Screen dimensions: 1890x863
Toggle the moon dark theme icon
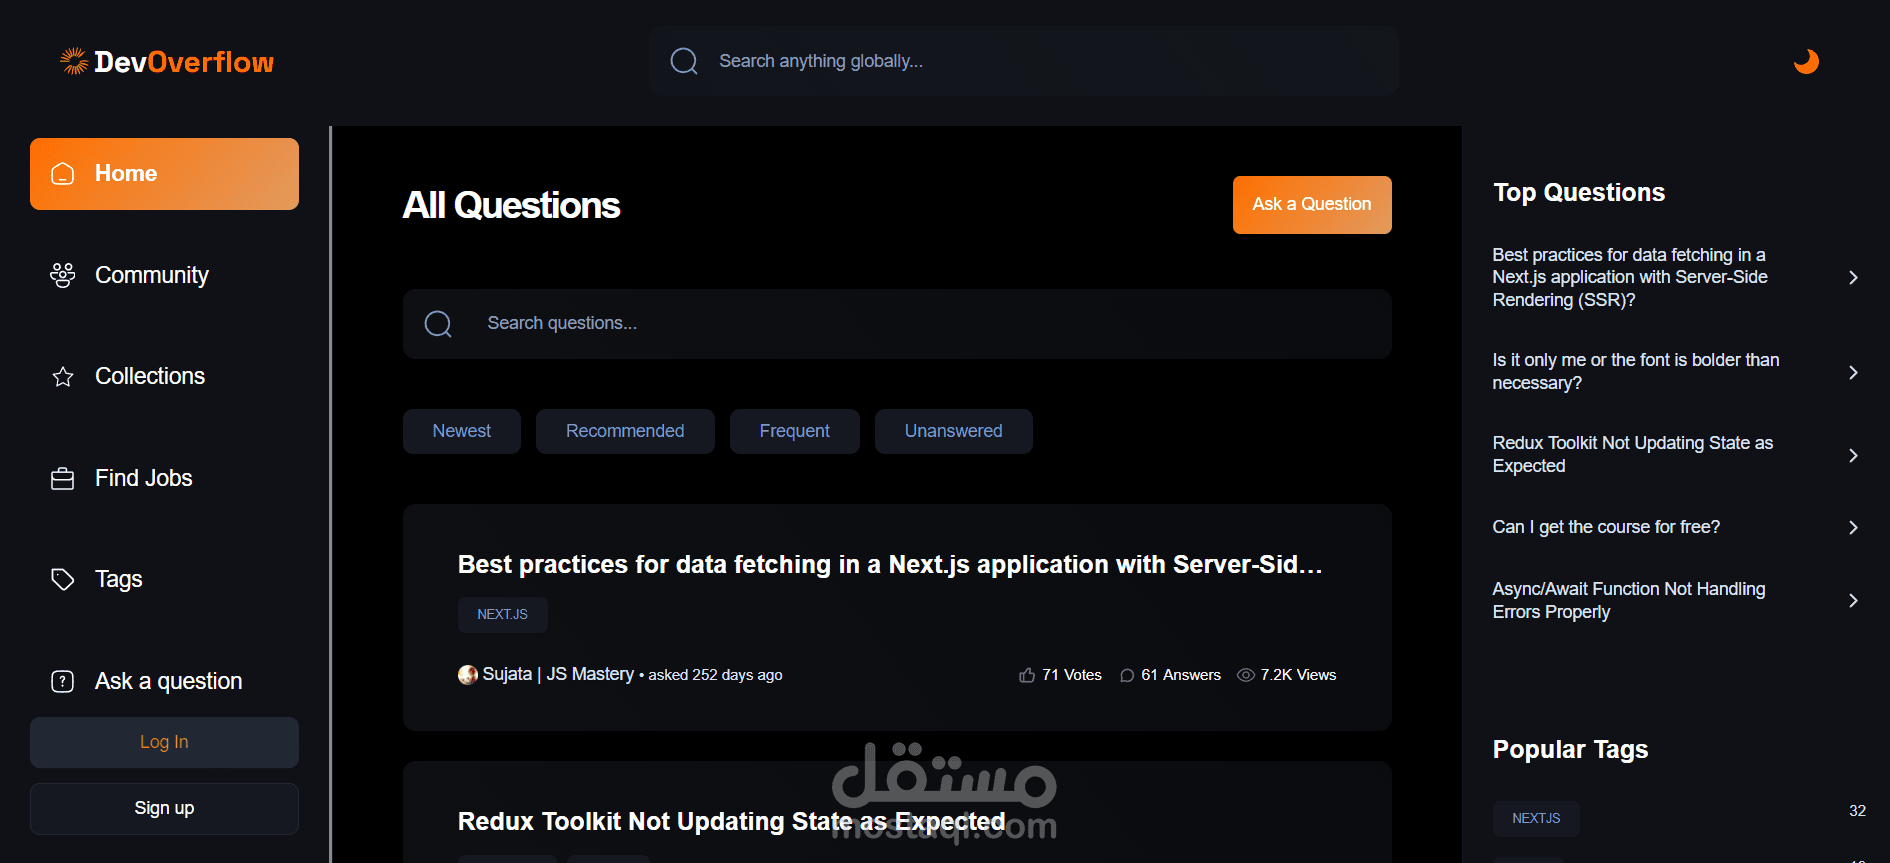pos(1806,61)
